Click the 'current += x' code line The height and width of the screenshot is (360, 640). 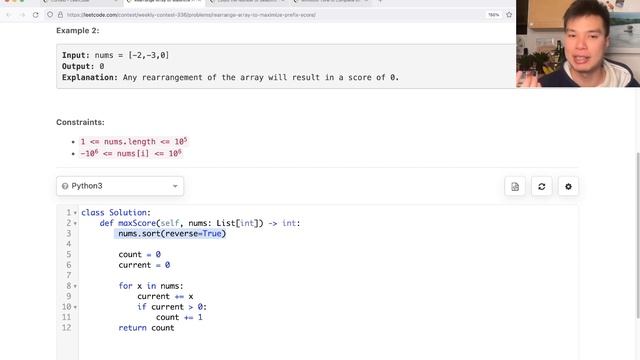(x=165, y=296)
